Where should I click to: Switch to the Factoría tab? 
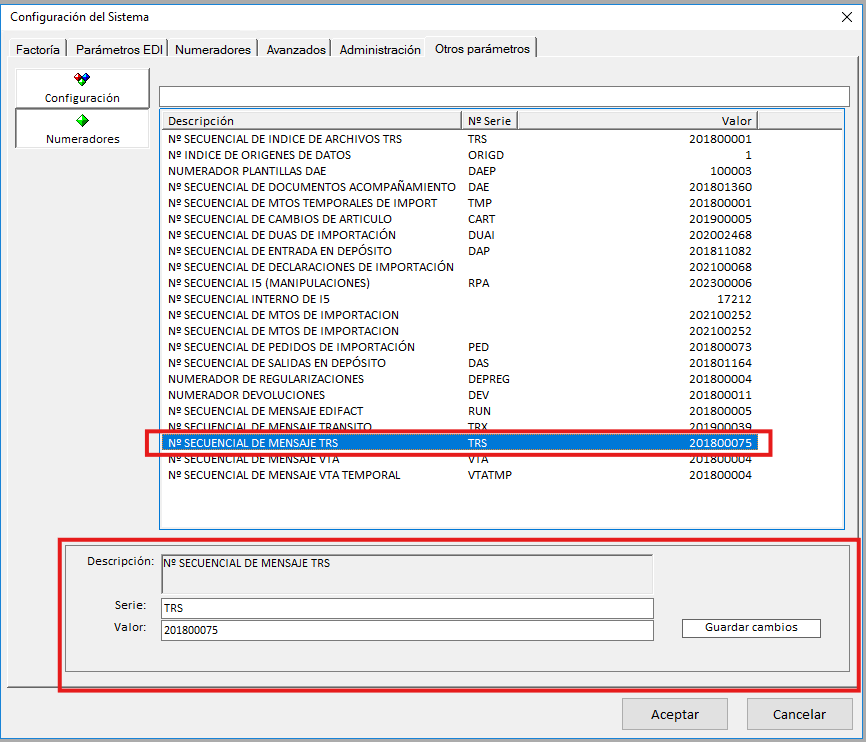tap(39, 49)
